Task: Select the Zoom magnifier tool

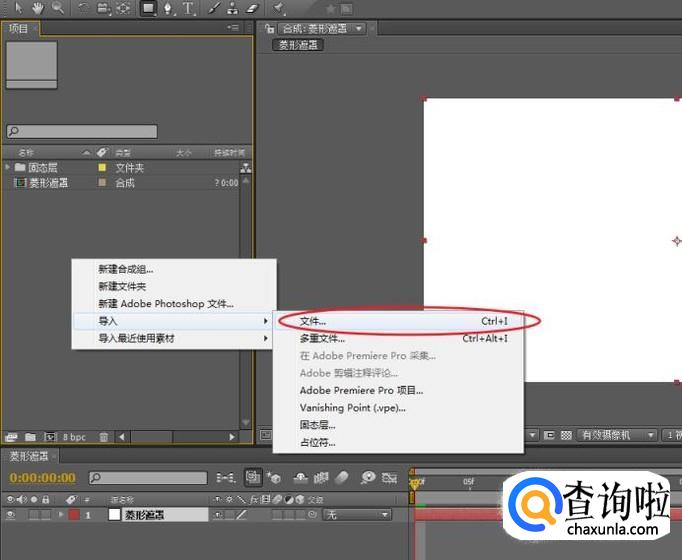Action: 58,8
